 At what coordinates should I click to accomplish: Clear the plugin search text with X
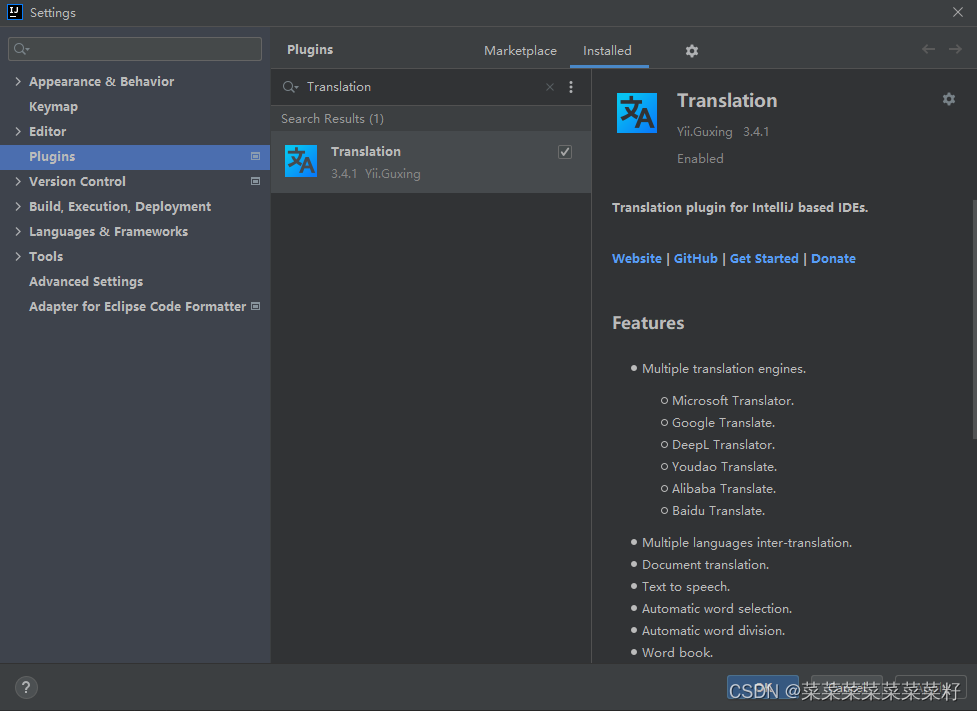pos(550,87)
